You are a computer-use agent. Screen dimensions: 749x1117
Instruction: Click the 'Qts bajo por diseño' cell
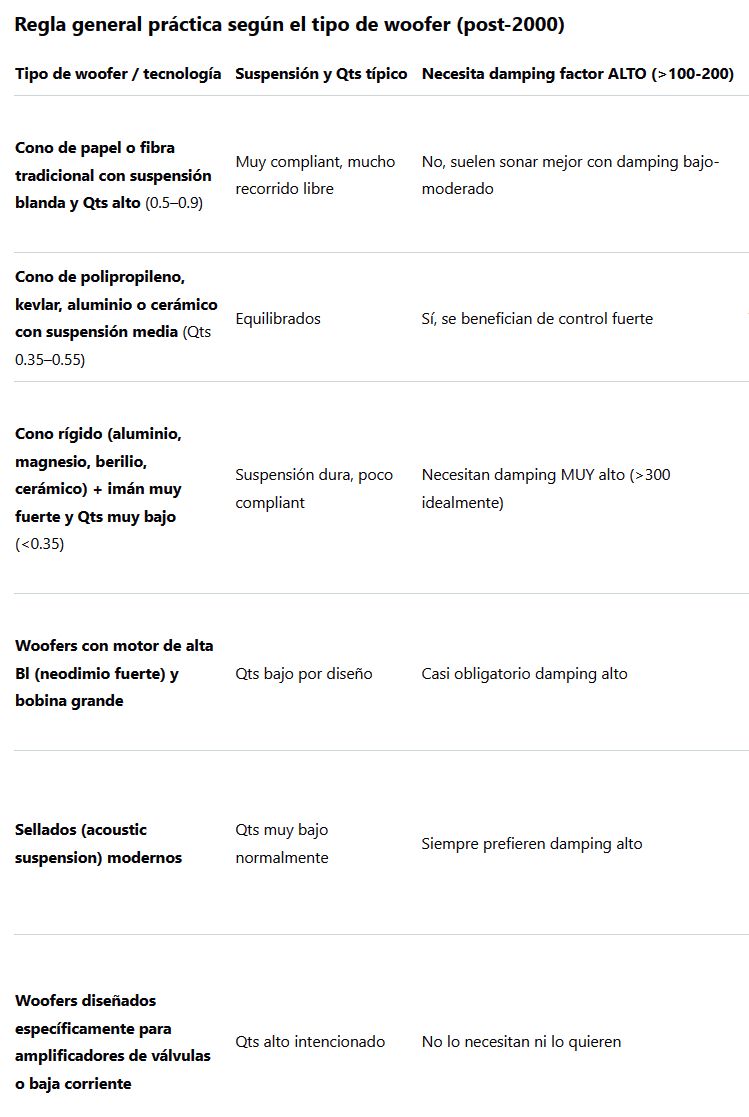pos(303,674)
